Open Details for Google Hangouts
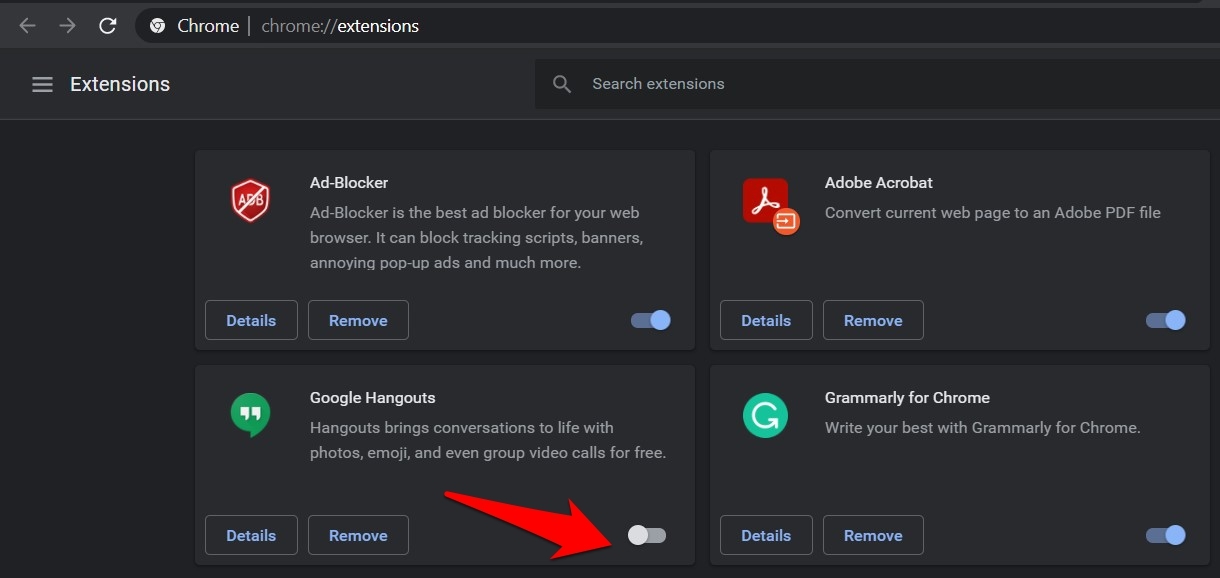This screenshot has height=578, width=1220. [251, 535]
